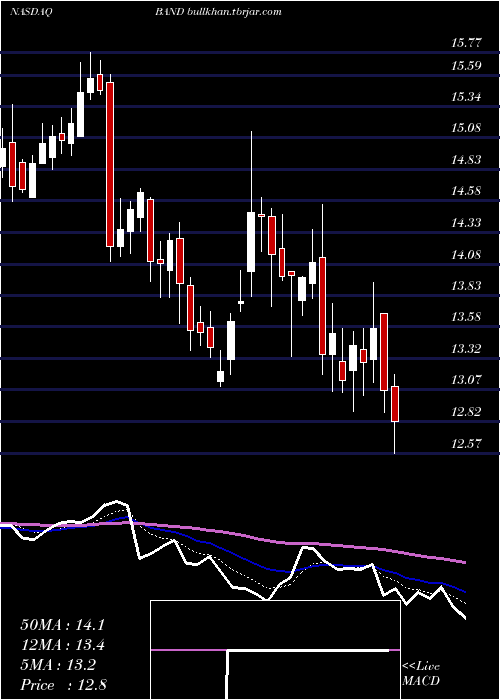Click the 12.57 price label
The image size is (500, 700).
coord(467,444)
